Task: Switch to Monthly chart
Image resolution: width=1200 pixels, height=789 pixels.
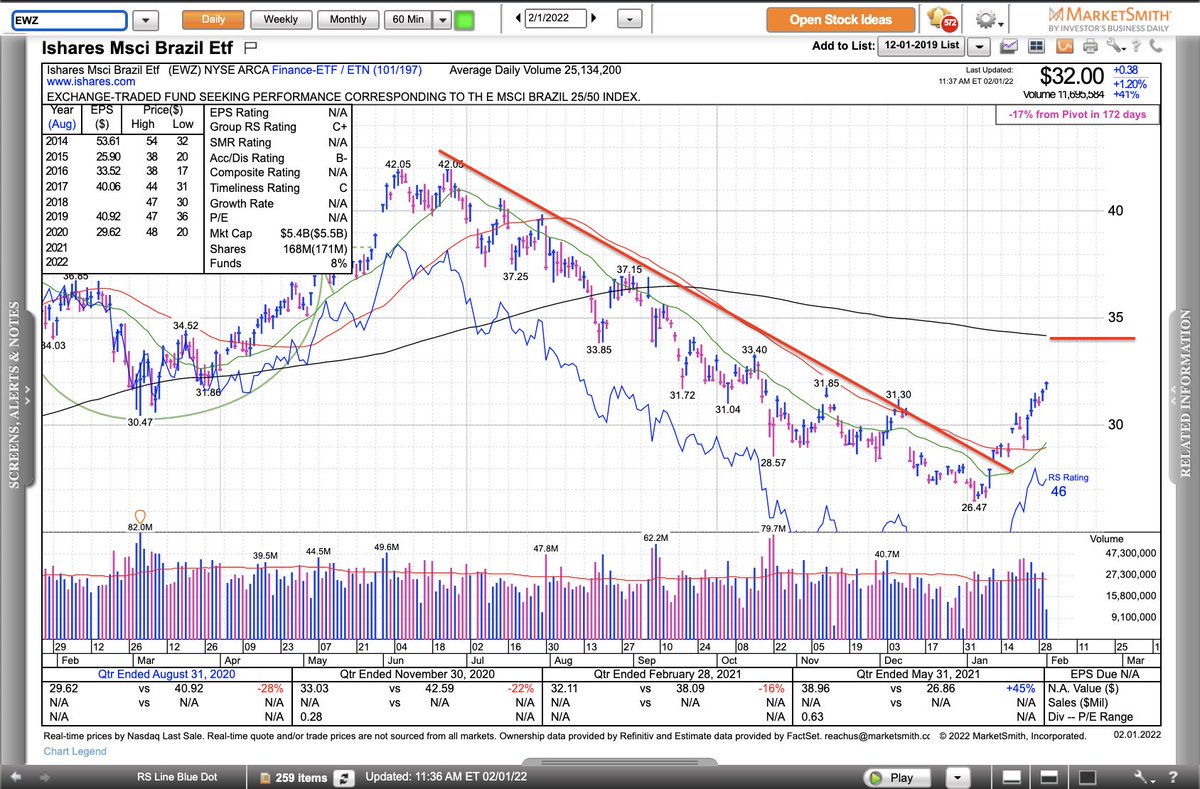Action: coord(348,19)
